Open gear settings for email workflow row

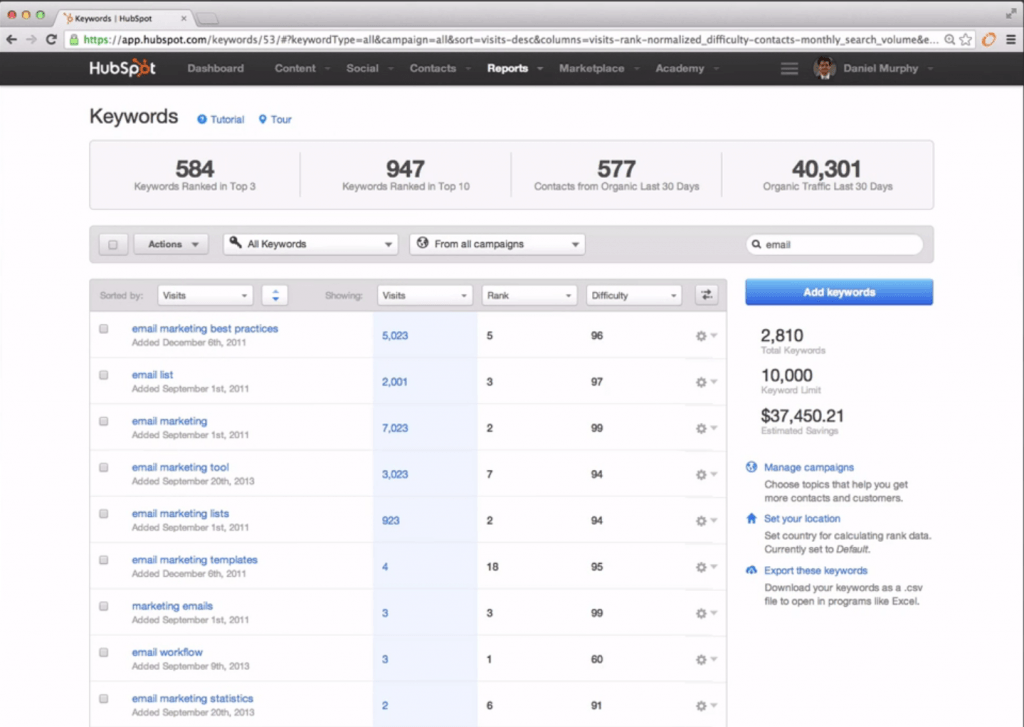point(706,660)
